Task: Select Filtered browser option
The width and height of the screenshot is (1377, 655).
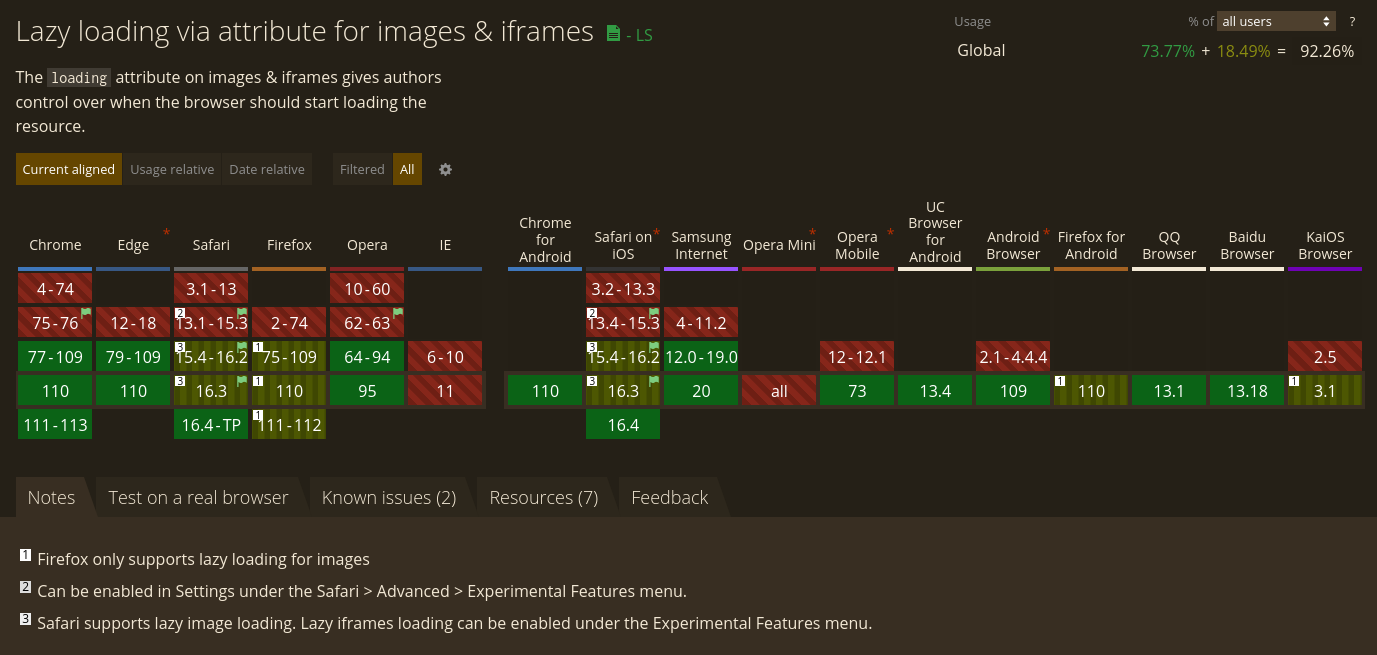Action: point(362,169)
